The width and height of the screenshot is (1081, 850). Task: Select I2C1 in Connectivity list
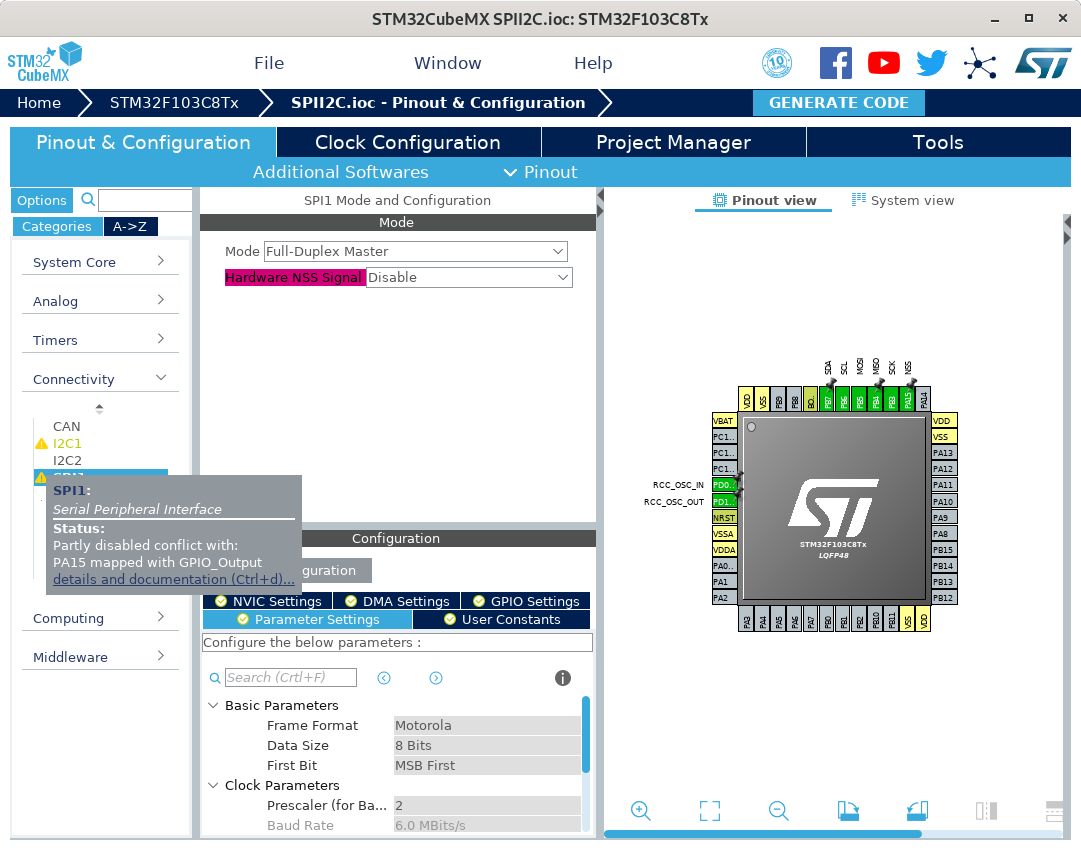pyautogui.click(x=67, y=443)
